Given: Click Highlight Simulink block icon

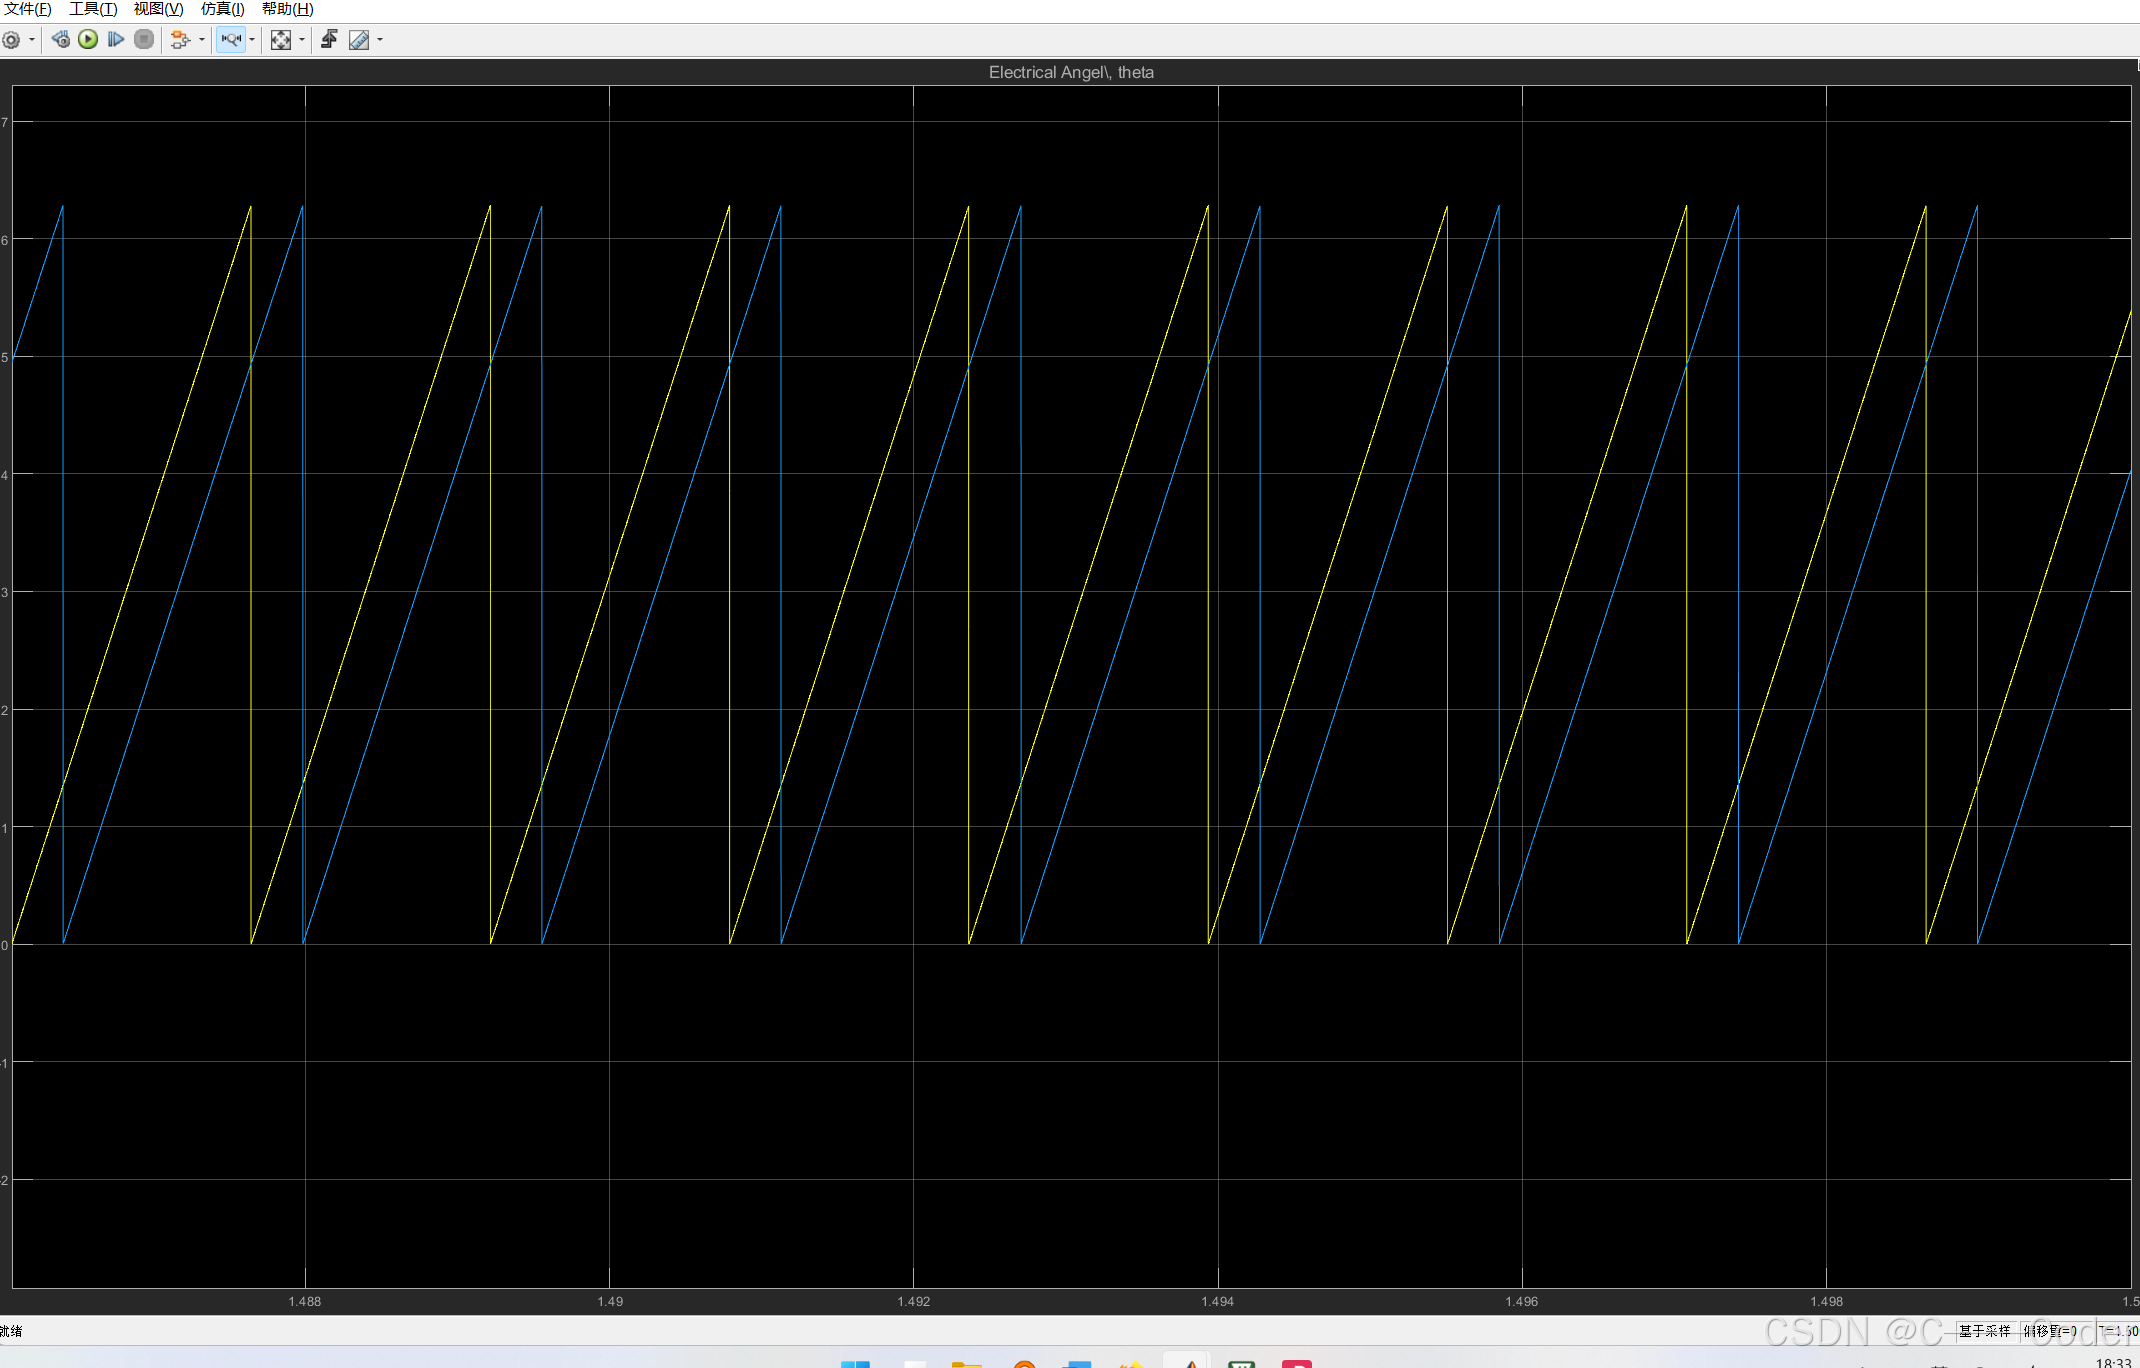Looking at the screenshot, I should point(180,40).
